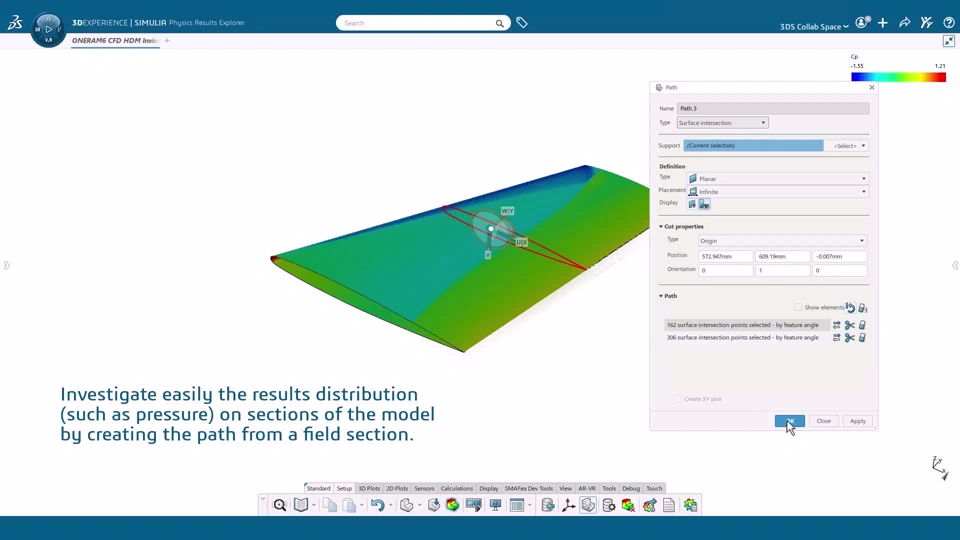960x540 pixels.
Task: Switch to the Calculations tab
Action: point(457,489)
